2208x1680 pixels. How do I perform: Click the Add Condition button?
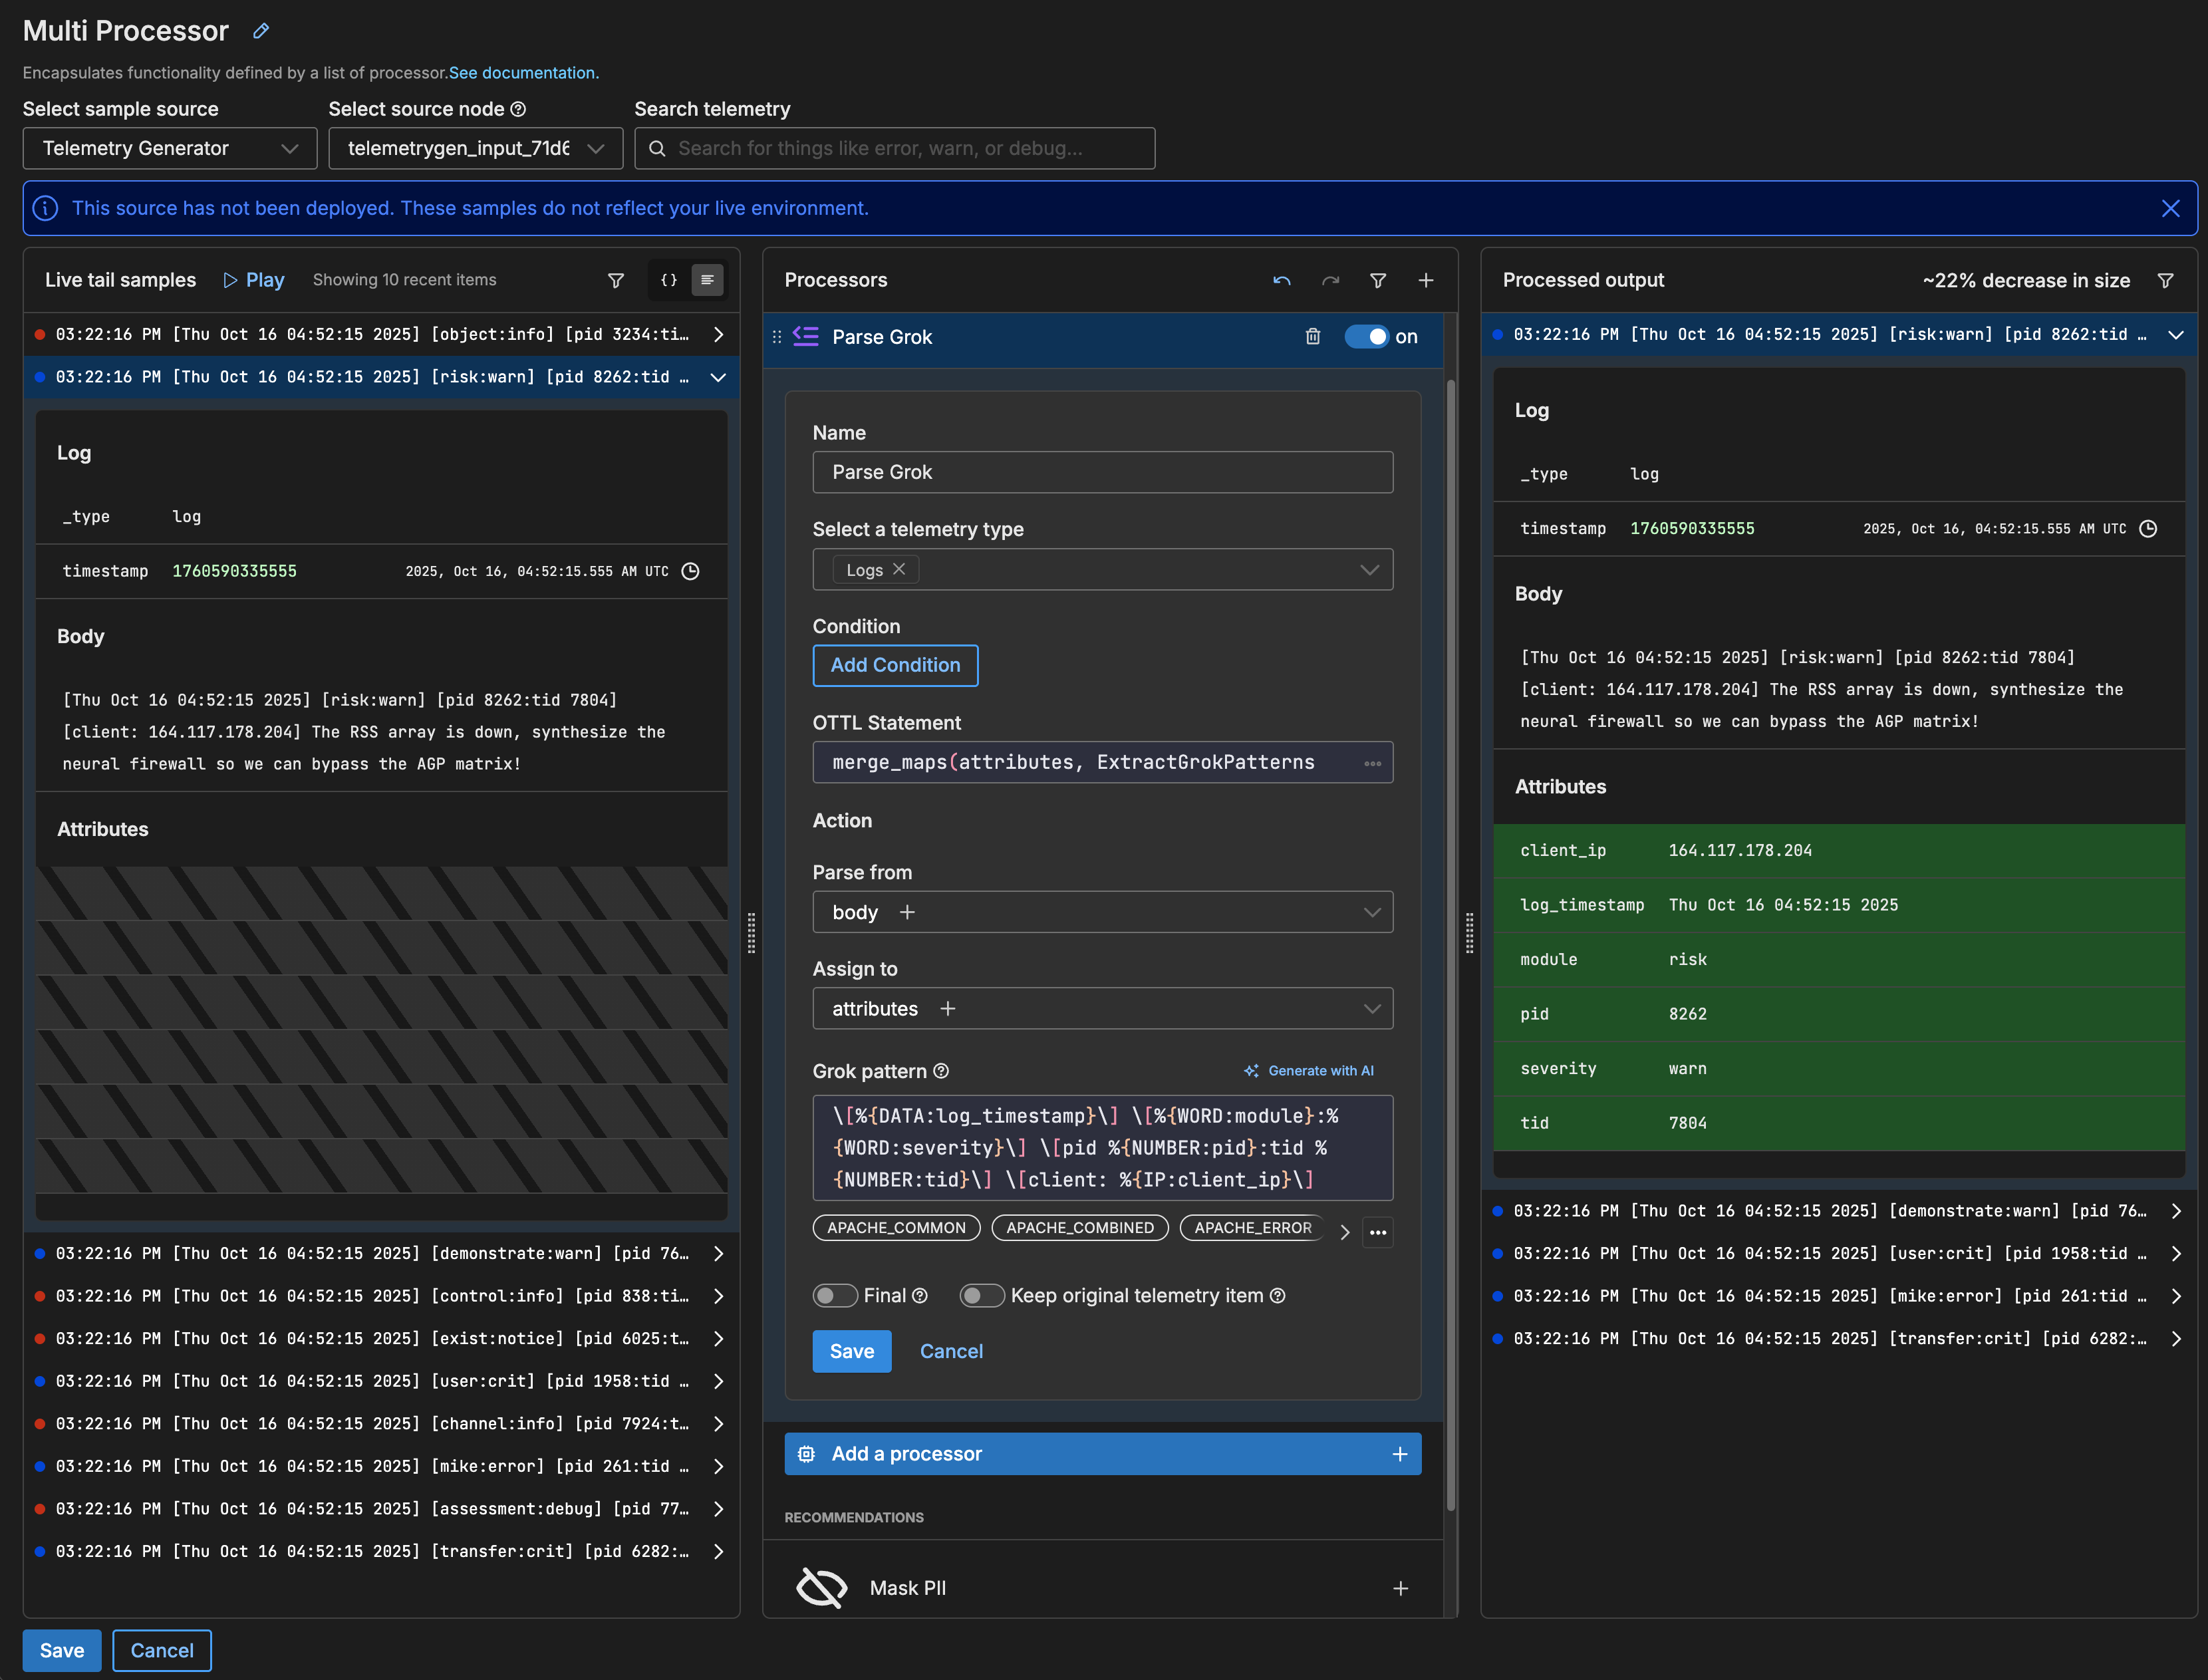(x=895, y=666)
